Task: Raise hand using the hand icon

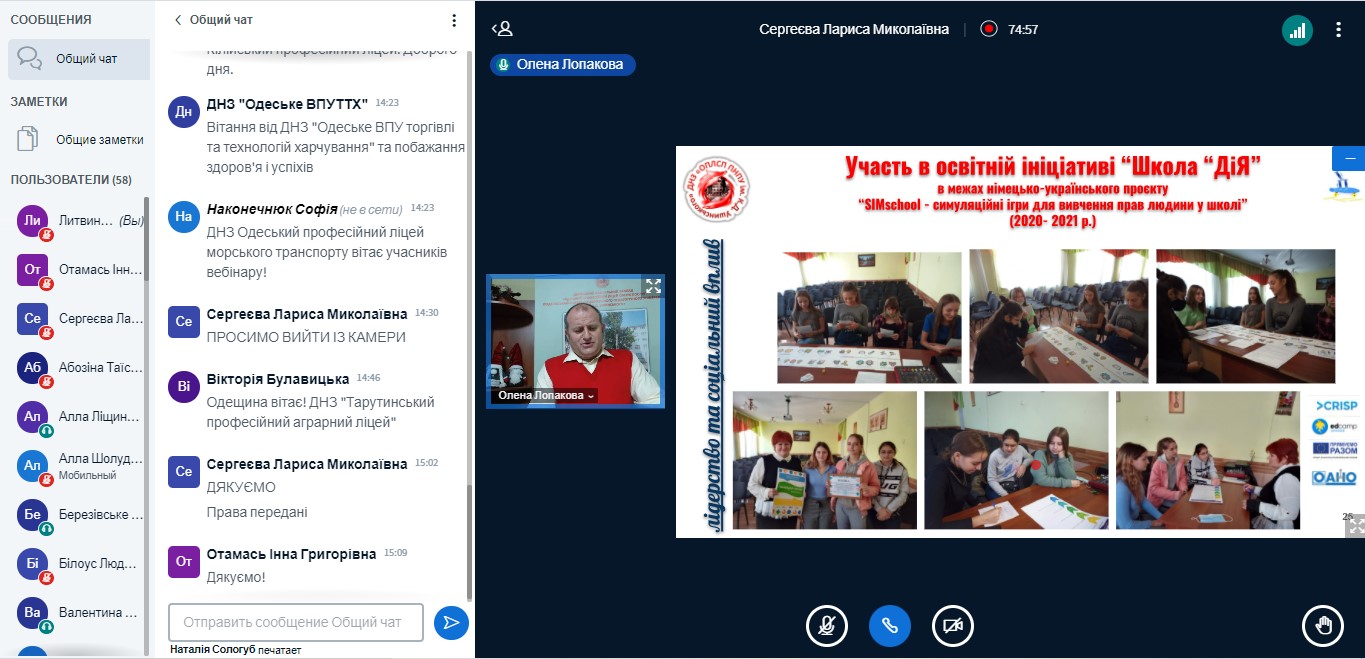Action: point(1323,626)
